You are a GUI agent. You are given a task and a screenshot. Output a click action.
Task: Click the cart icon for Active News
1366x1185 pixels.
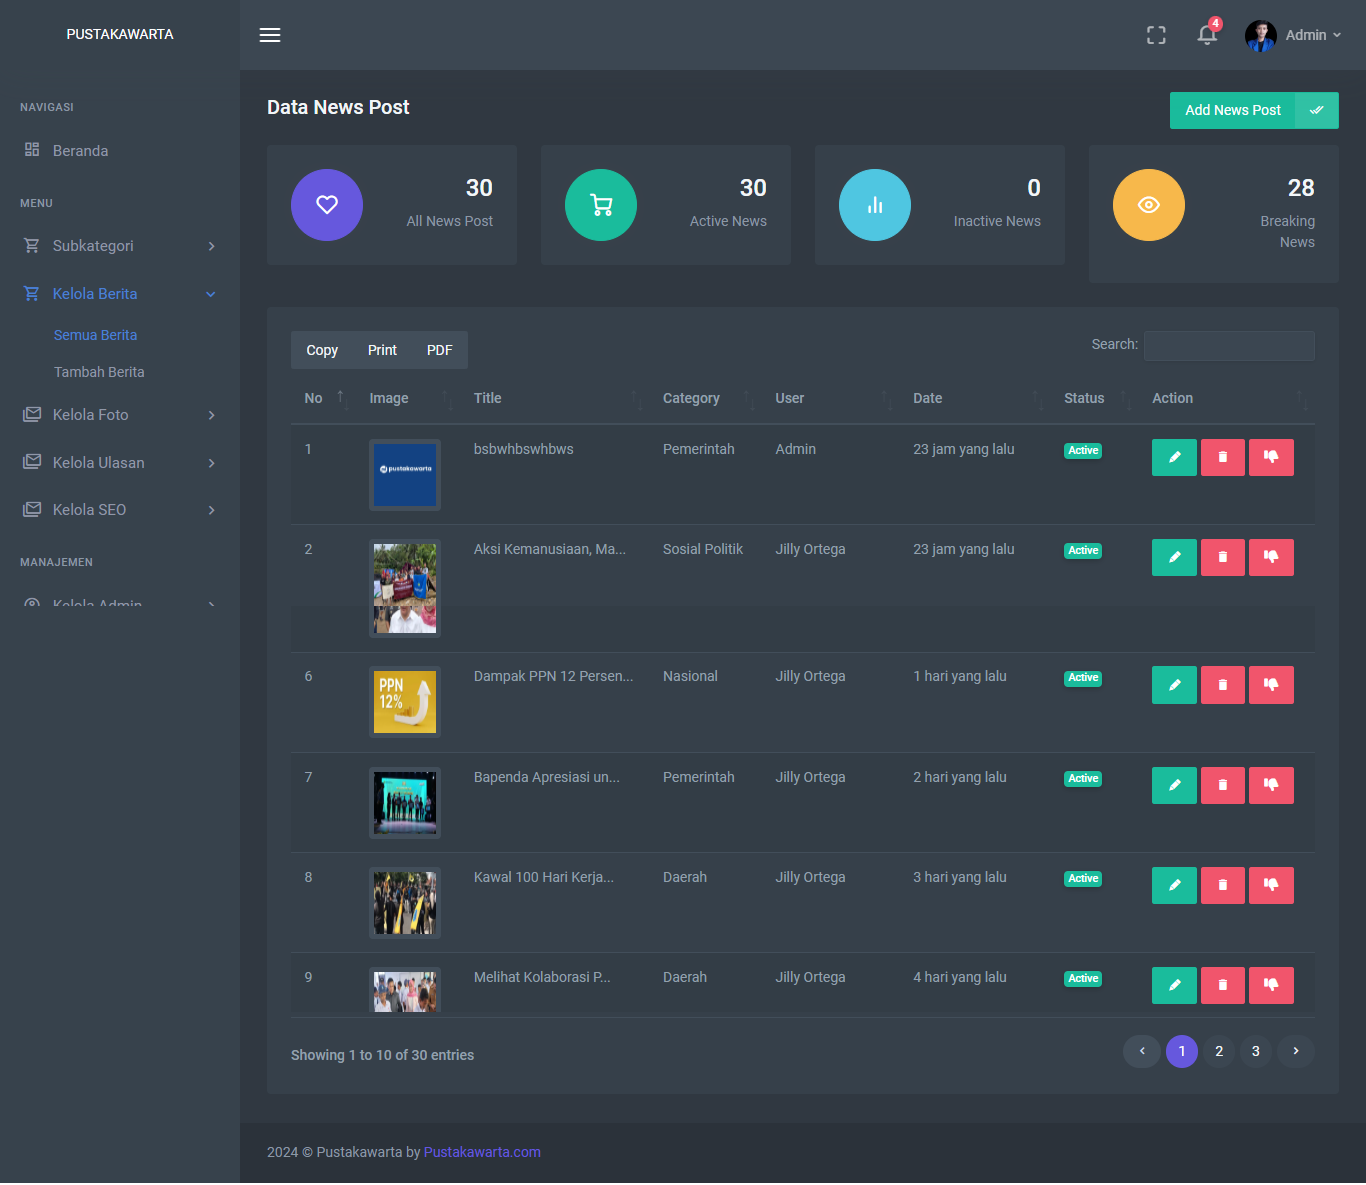601,205
